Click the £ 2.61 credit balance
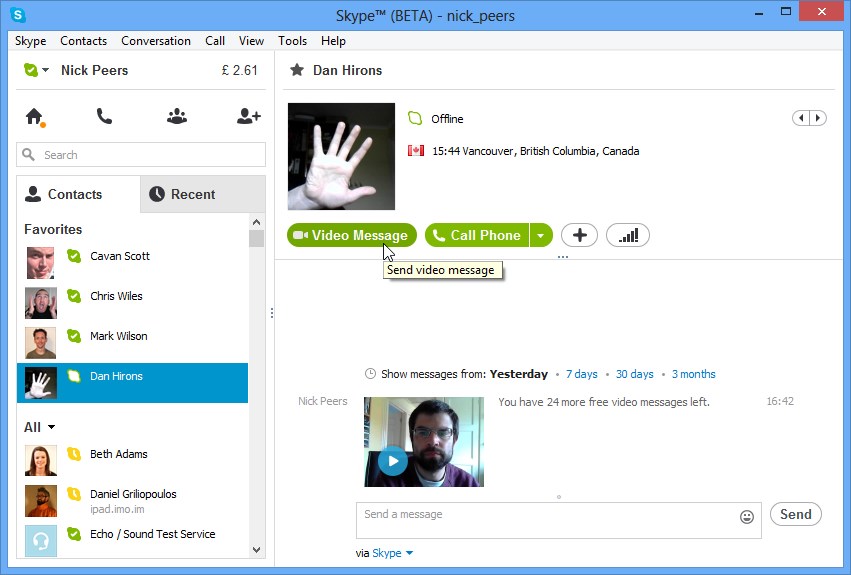Screen dimensions: 851x575 point(239,70)
